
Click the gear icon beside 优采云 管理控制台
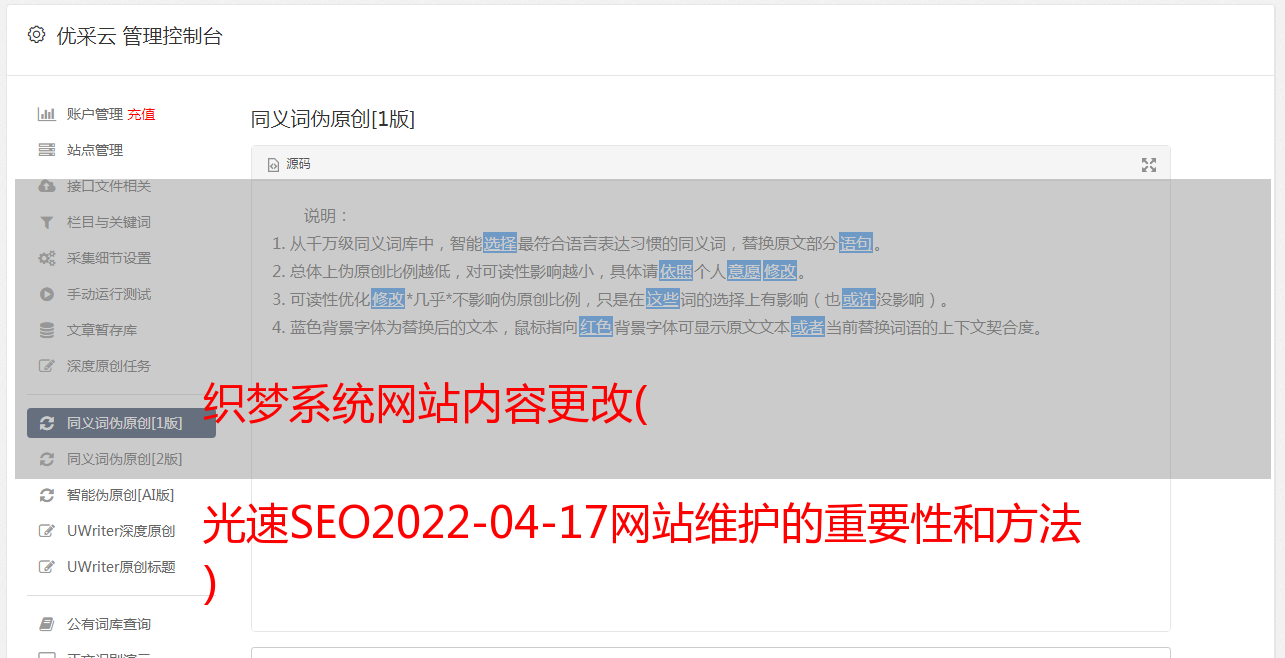tap(37, 35)
